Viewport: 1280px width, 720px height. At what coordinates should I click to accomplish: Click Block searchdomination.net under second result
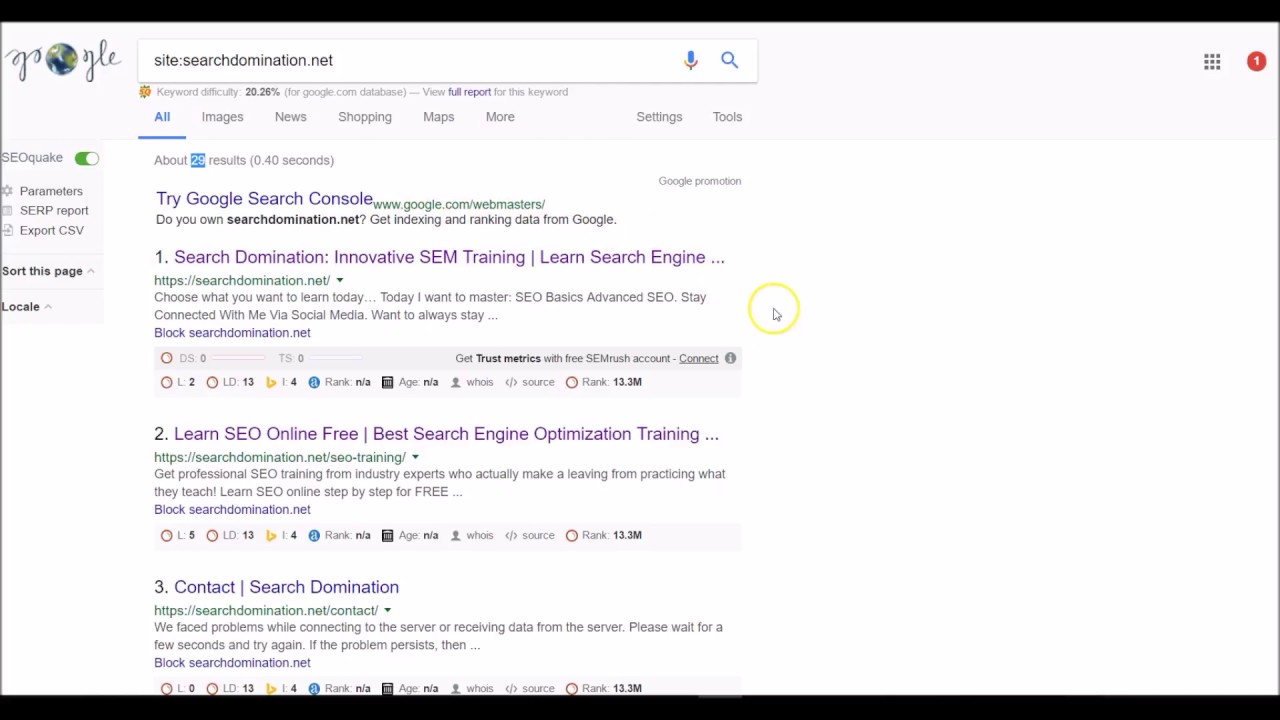point(232,510)
